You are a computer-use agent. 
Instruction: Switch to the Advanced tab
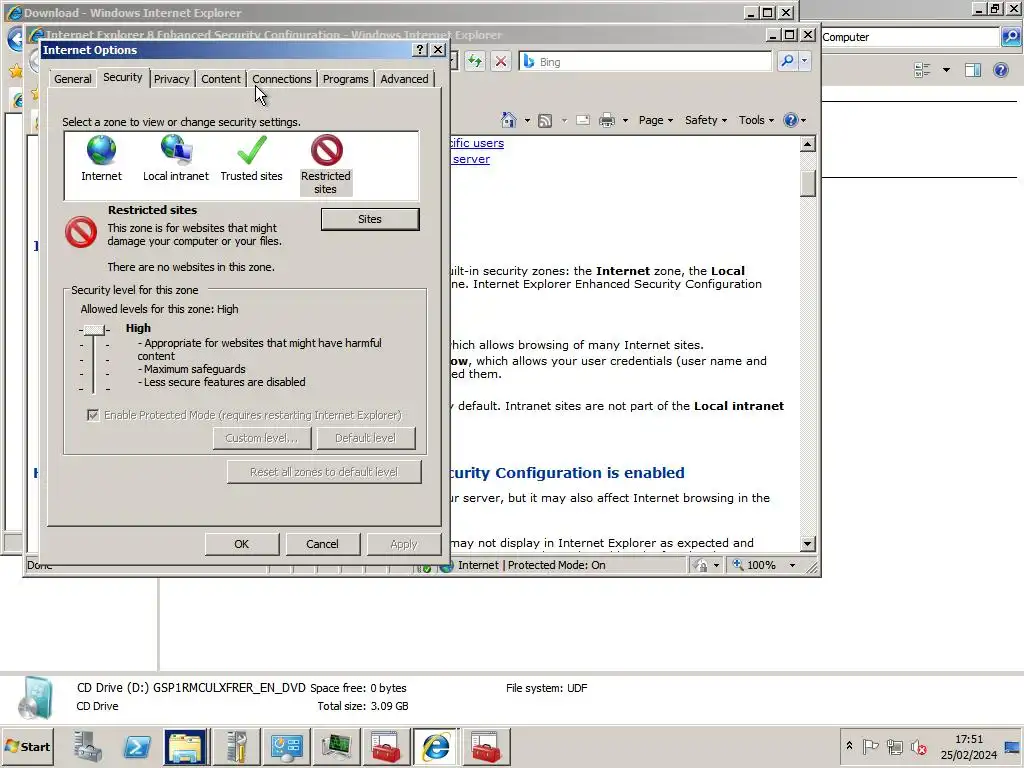coord(404,79)
